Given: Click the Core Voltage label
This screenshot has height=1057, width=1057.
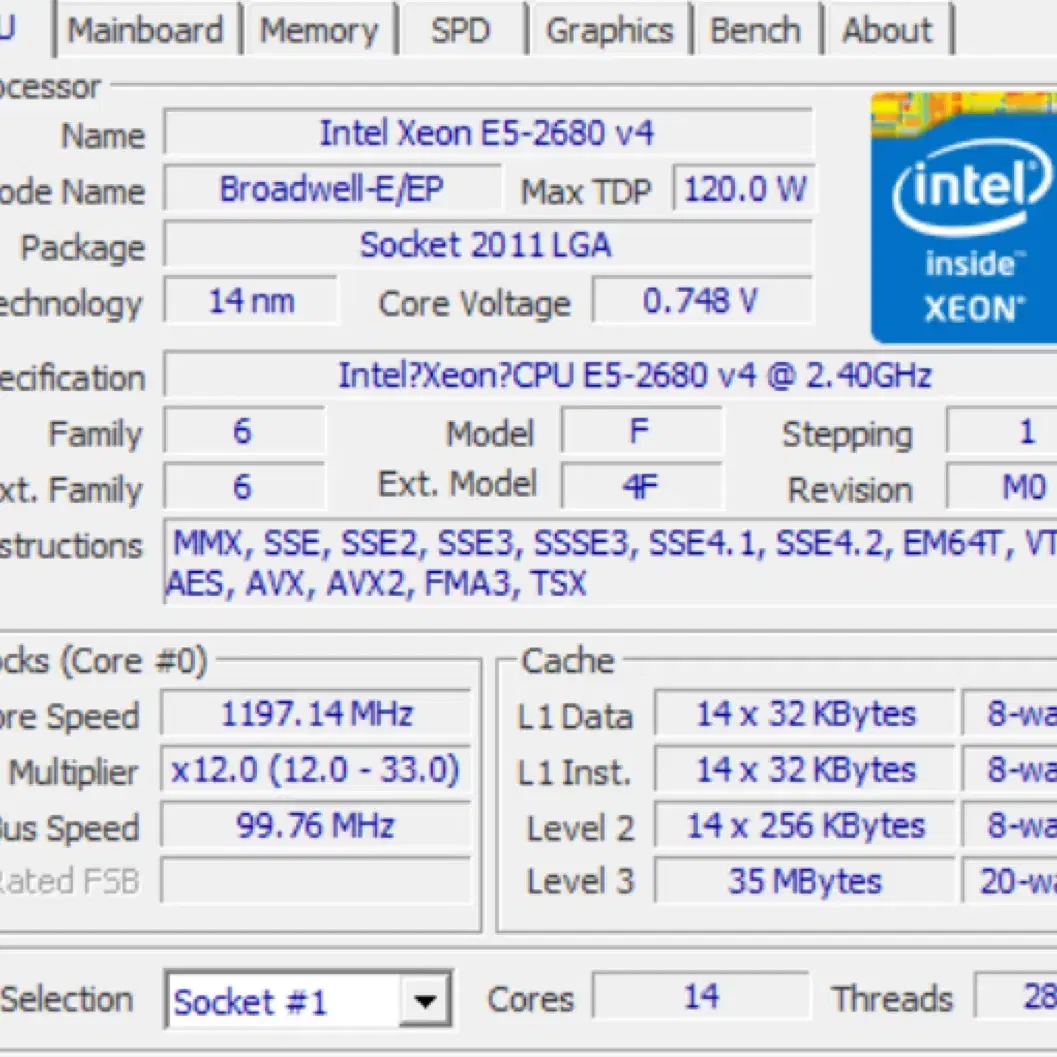Looking at the screenshot, I should (x=475, y=304).
